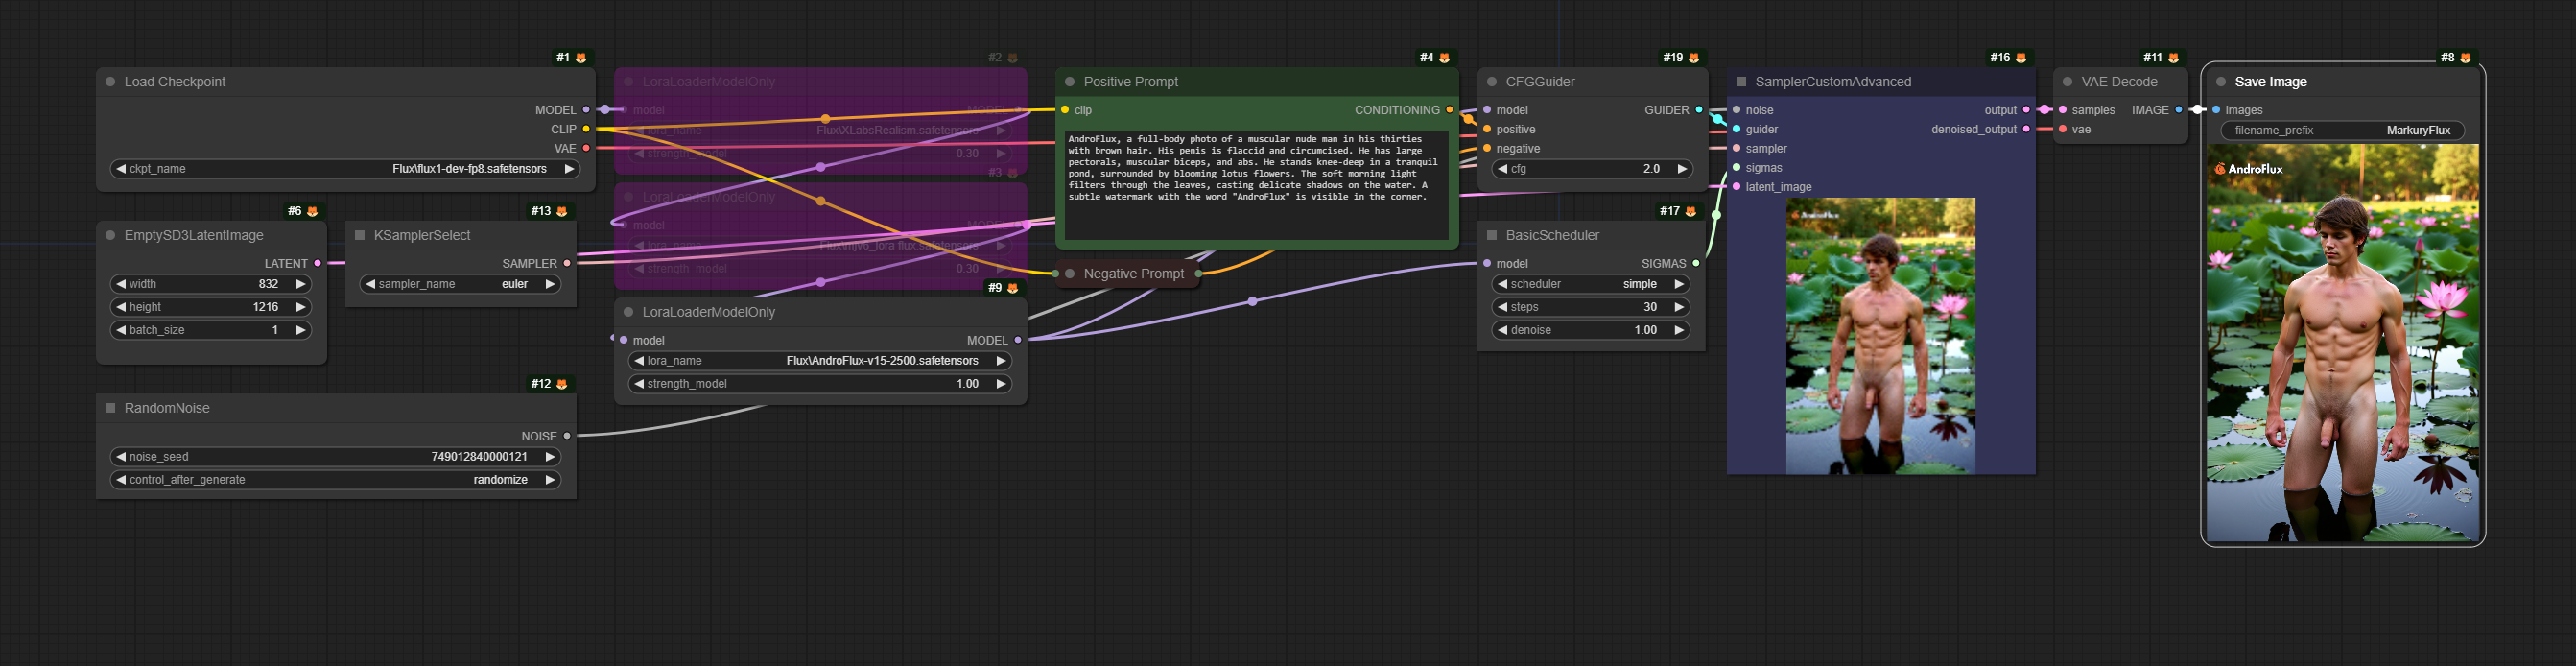Decrease the cfg value with left arrow
The height and width of the screenshot is (666, 2576).
(x=1502, y=170)
